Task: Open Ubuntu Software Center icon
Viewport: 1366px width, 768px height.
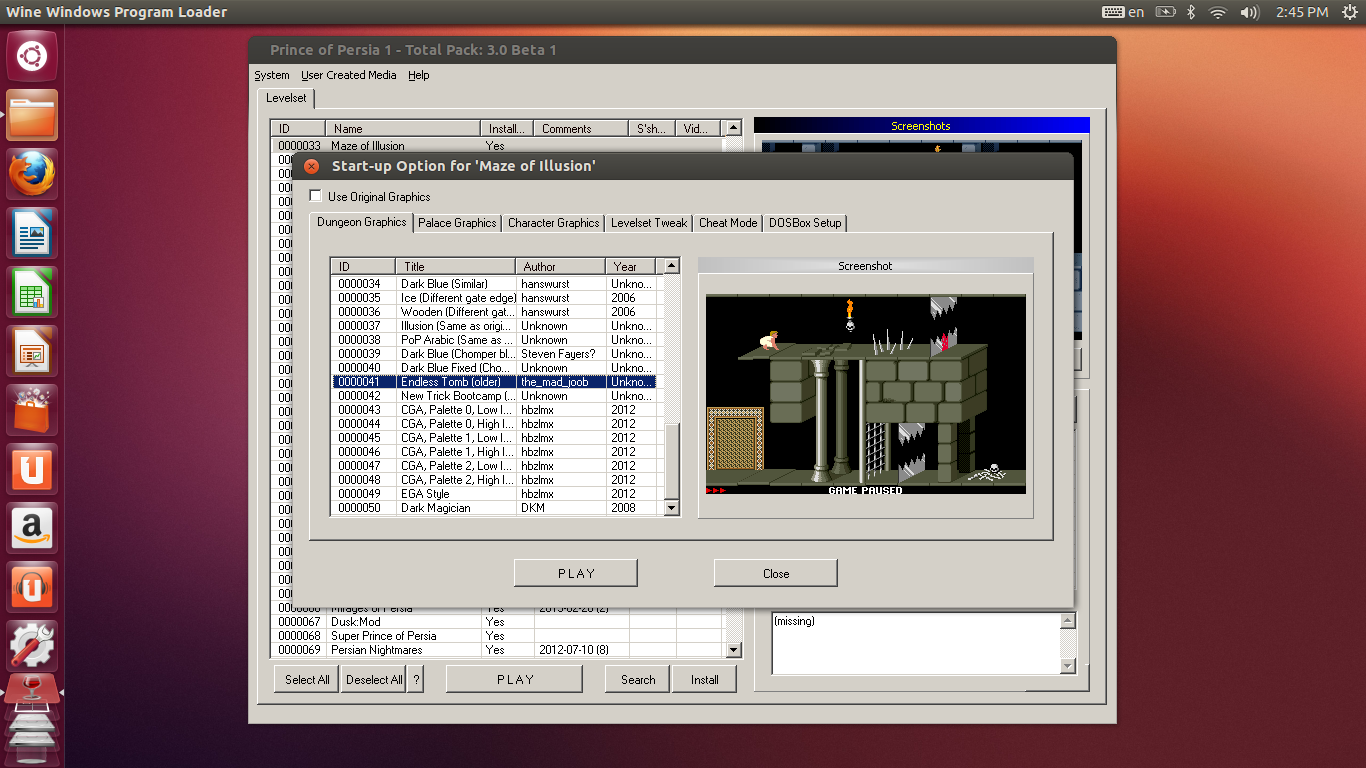Action: [x=33, y=410]
